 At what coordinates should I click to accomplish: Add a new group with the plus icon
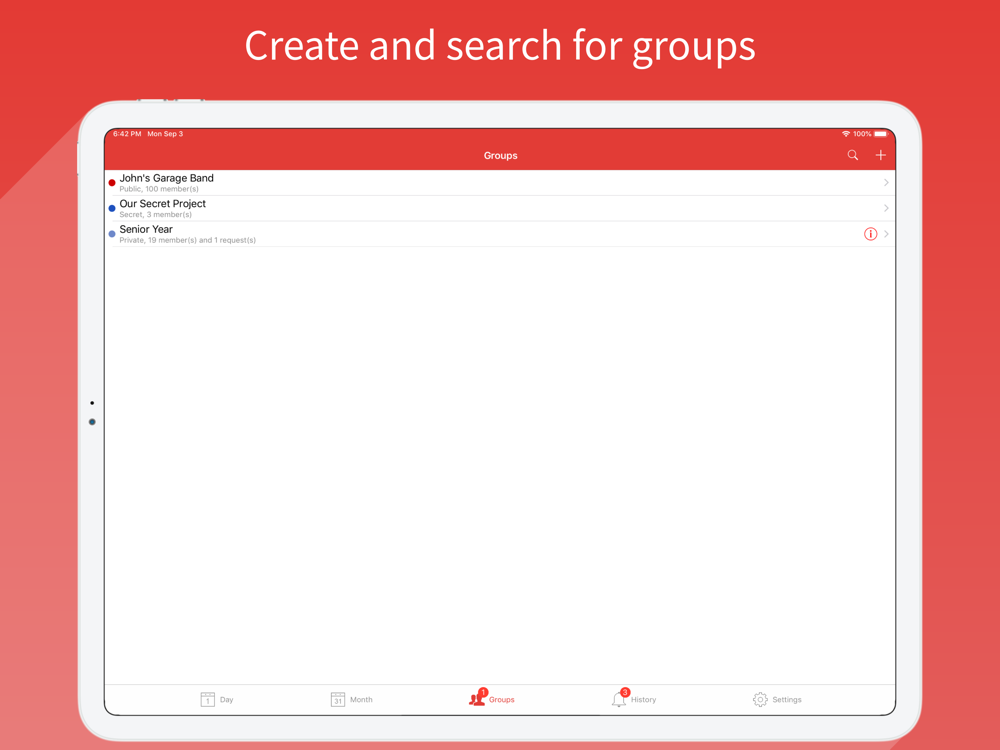(x=880, y=155)
